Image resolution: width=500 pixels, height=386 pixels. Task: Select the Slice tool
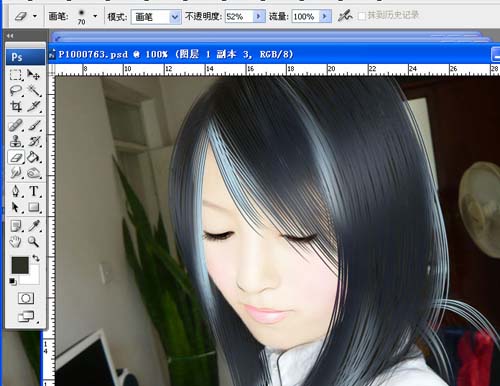[34, 107]
